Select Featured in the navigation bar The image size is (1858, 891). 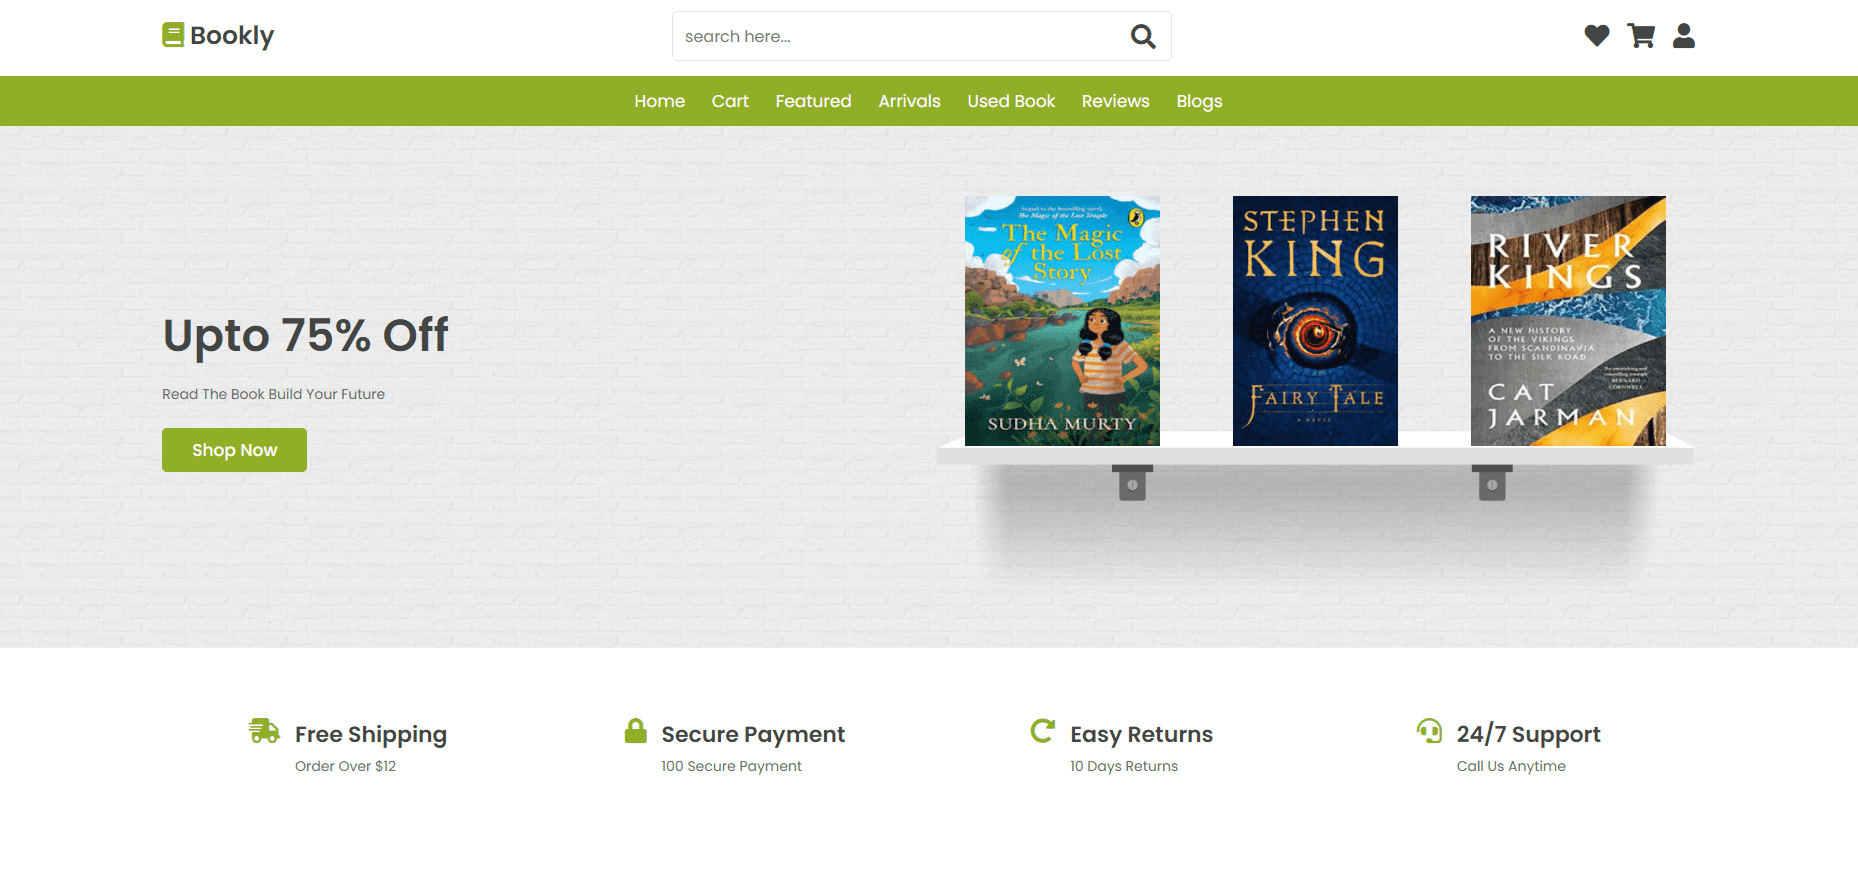tap(813, 101)
